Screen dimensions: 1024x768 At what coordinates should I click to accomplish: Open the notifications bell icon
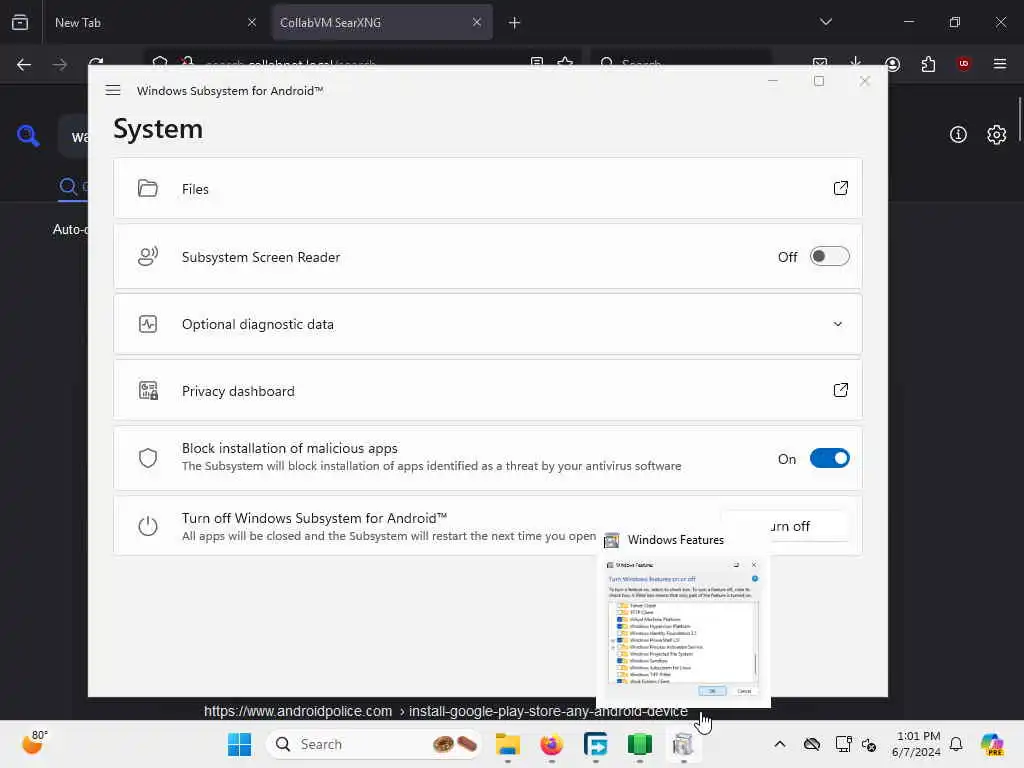(956, 744)
